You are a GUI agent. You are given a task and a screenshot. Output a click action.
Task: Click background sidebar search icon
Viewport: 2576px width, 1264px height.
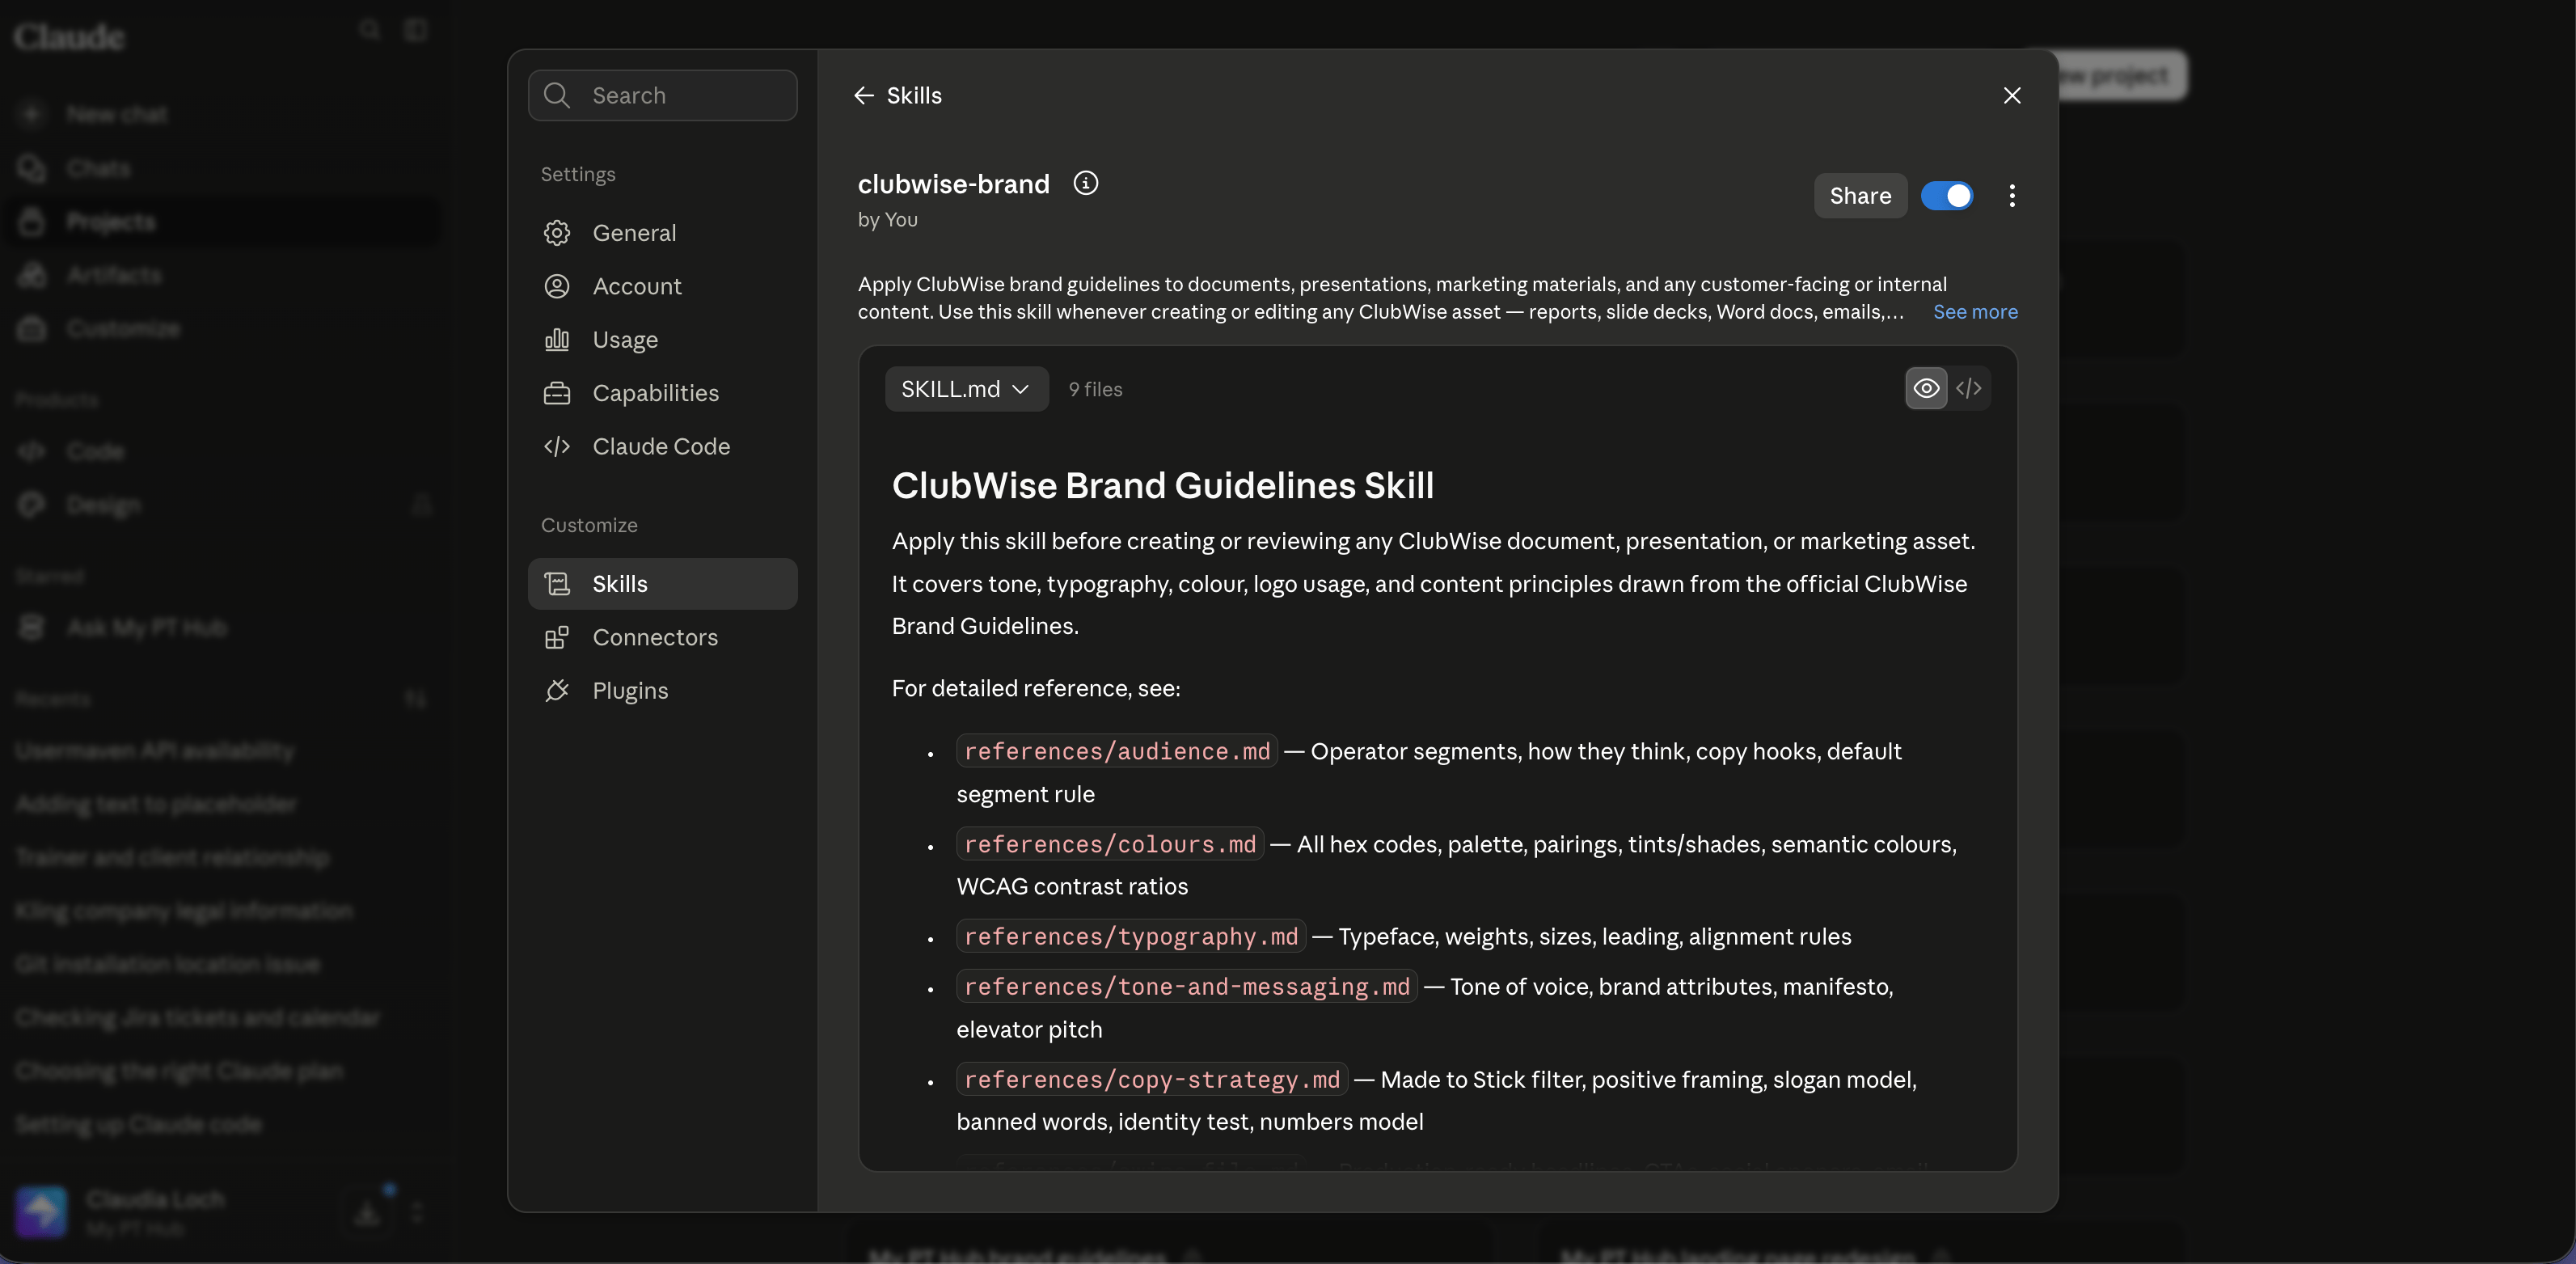tap(370, 30)
